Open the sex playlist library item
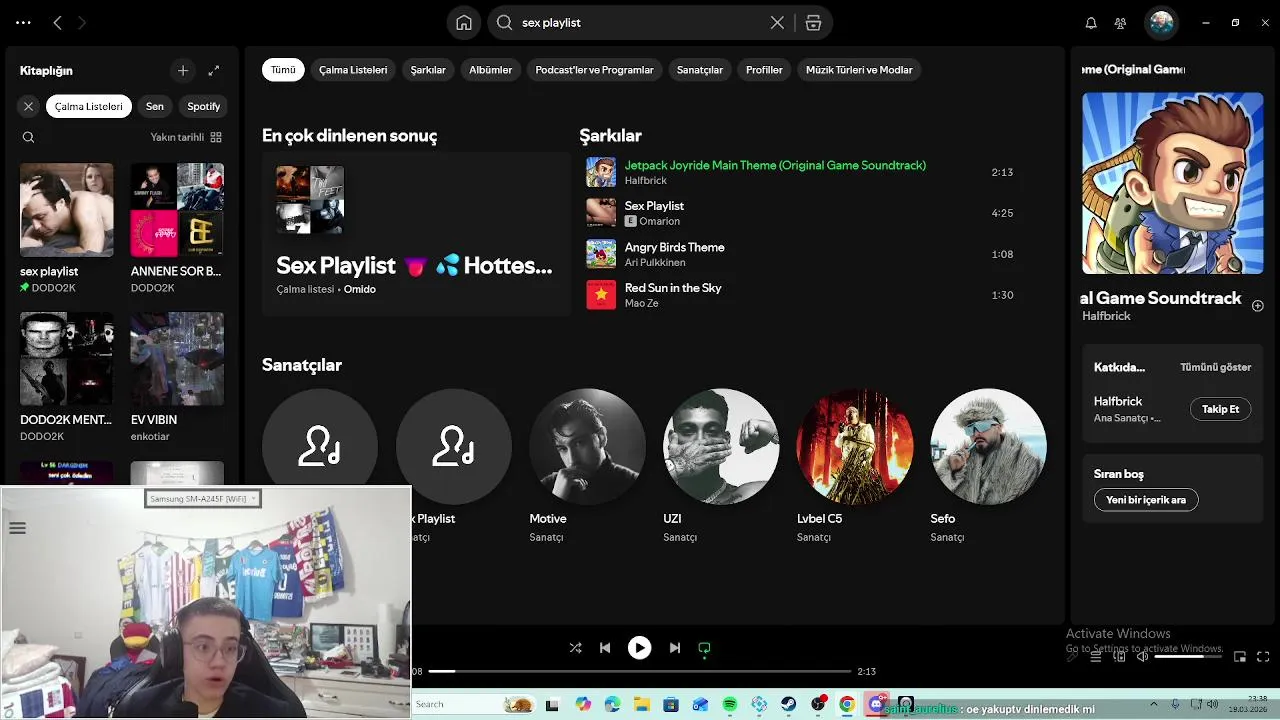1280x720 pixels. (x=66, y=228)
